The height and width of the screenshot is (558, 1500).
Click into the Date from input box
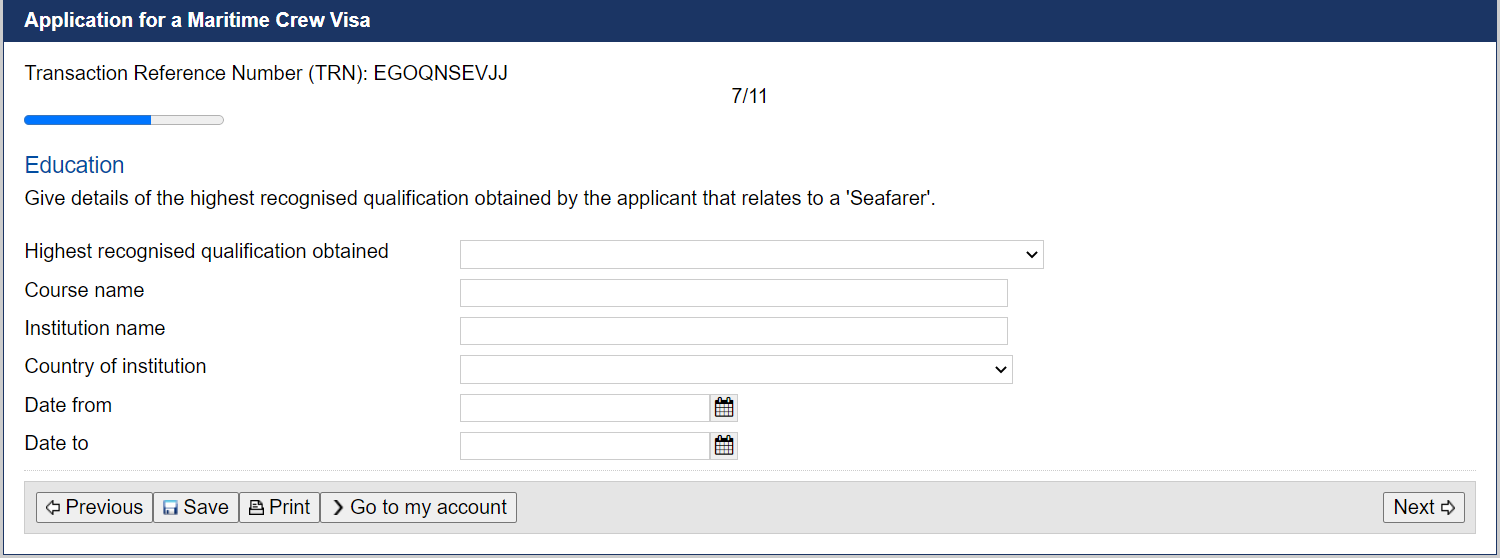pyautogui.click(x=585, y=408)
